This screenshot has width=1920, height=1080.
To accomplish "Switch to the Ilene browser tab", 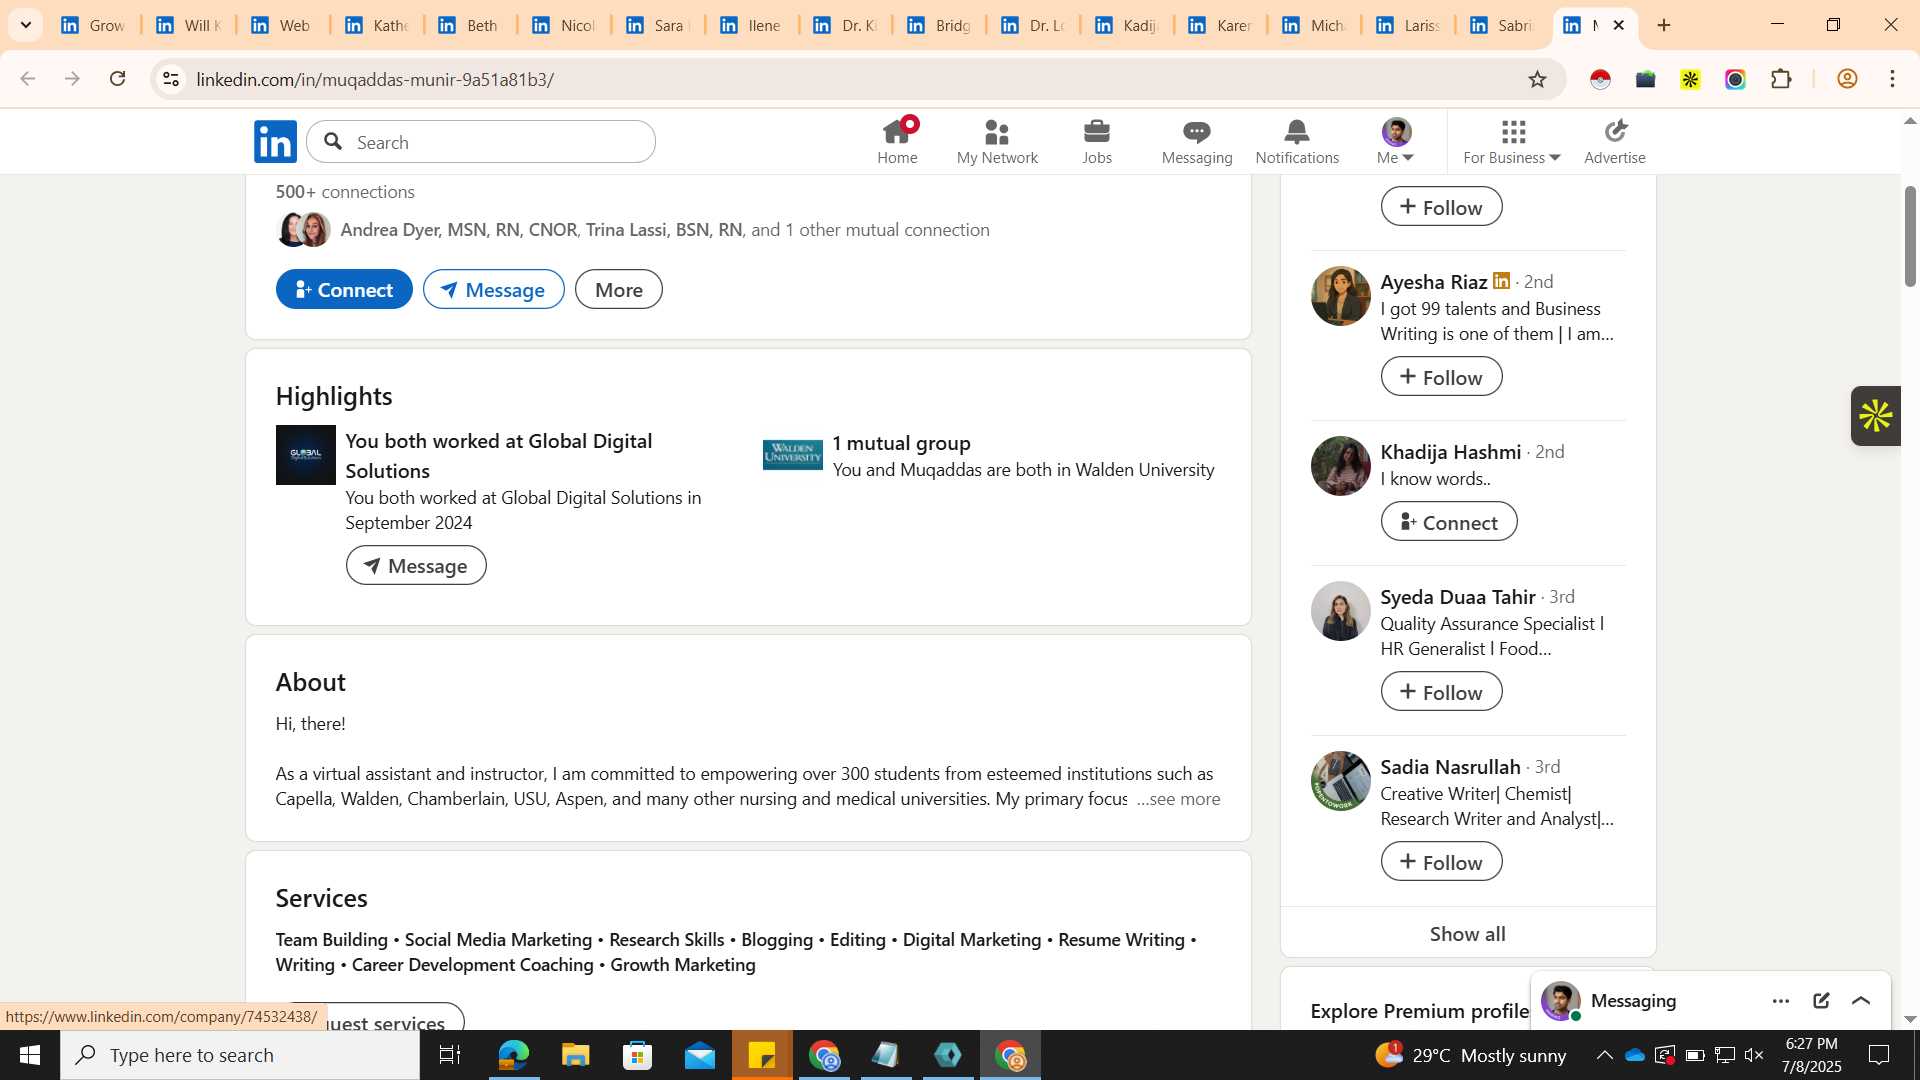I will pyautogui.click(x=751, y=25).
